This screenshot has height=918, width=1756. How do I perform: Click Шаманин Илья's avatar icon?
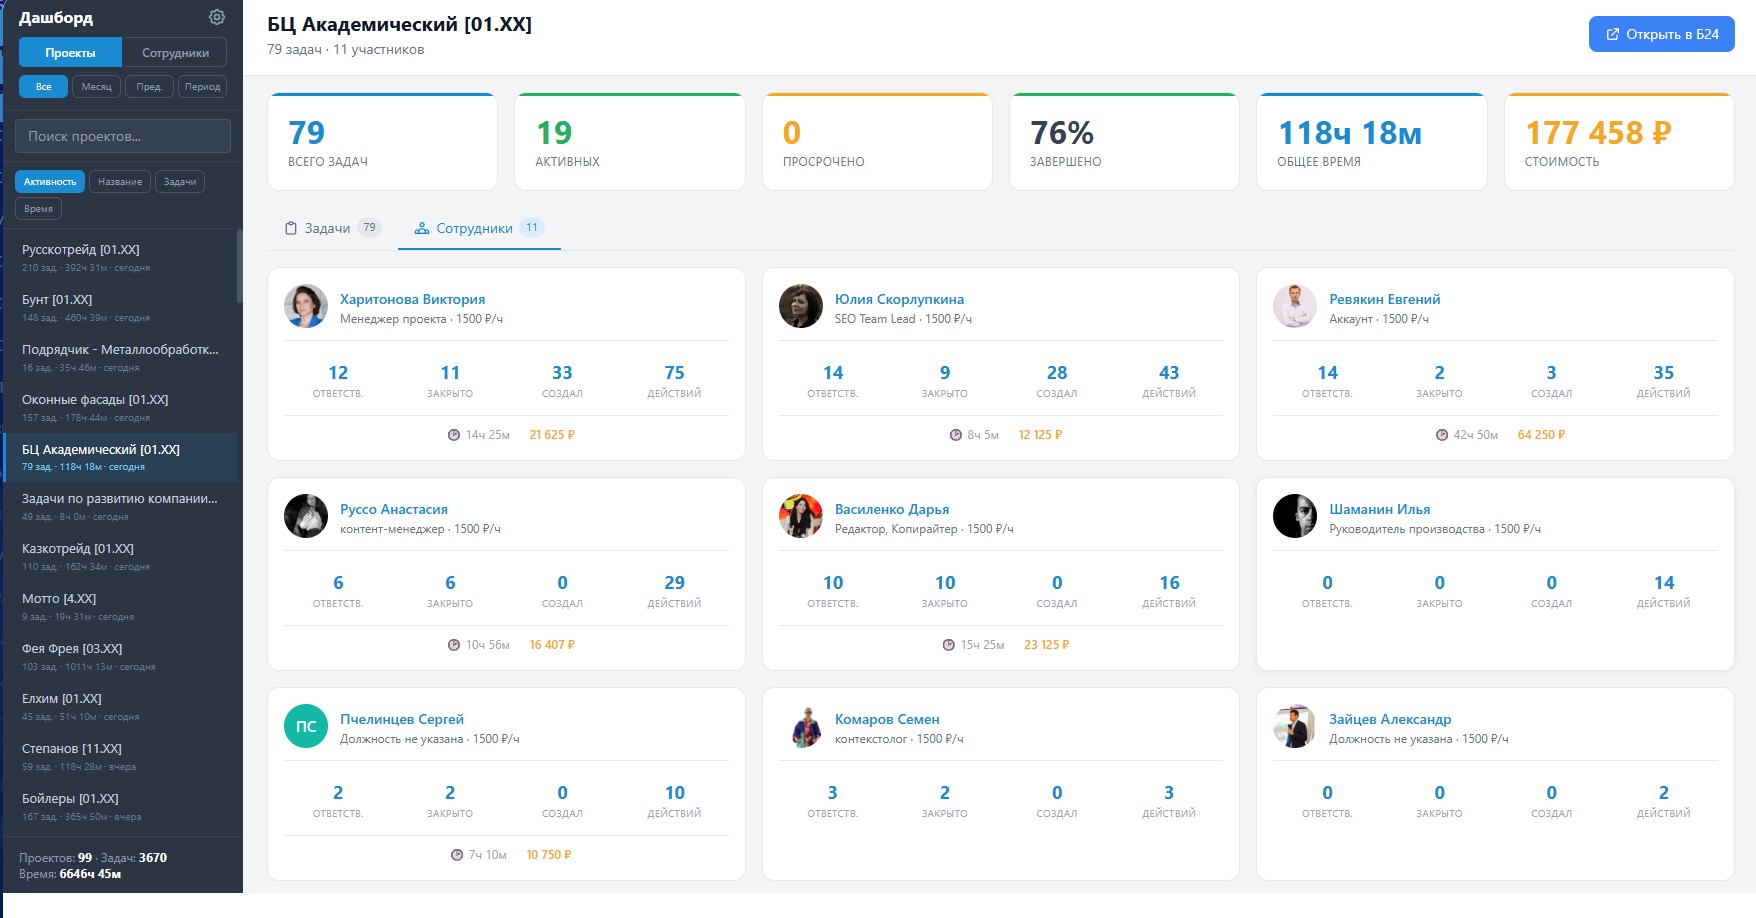click(x=1294, y=517)
